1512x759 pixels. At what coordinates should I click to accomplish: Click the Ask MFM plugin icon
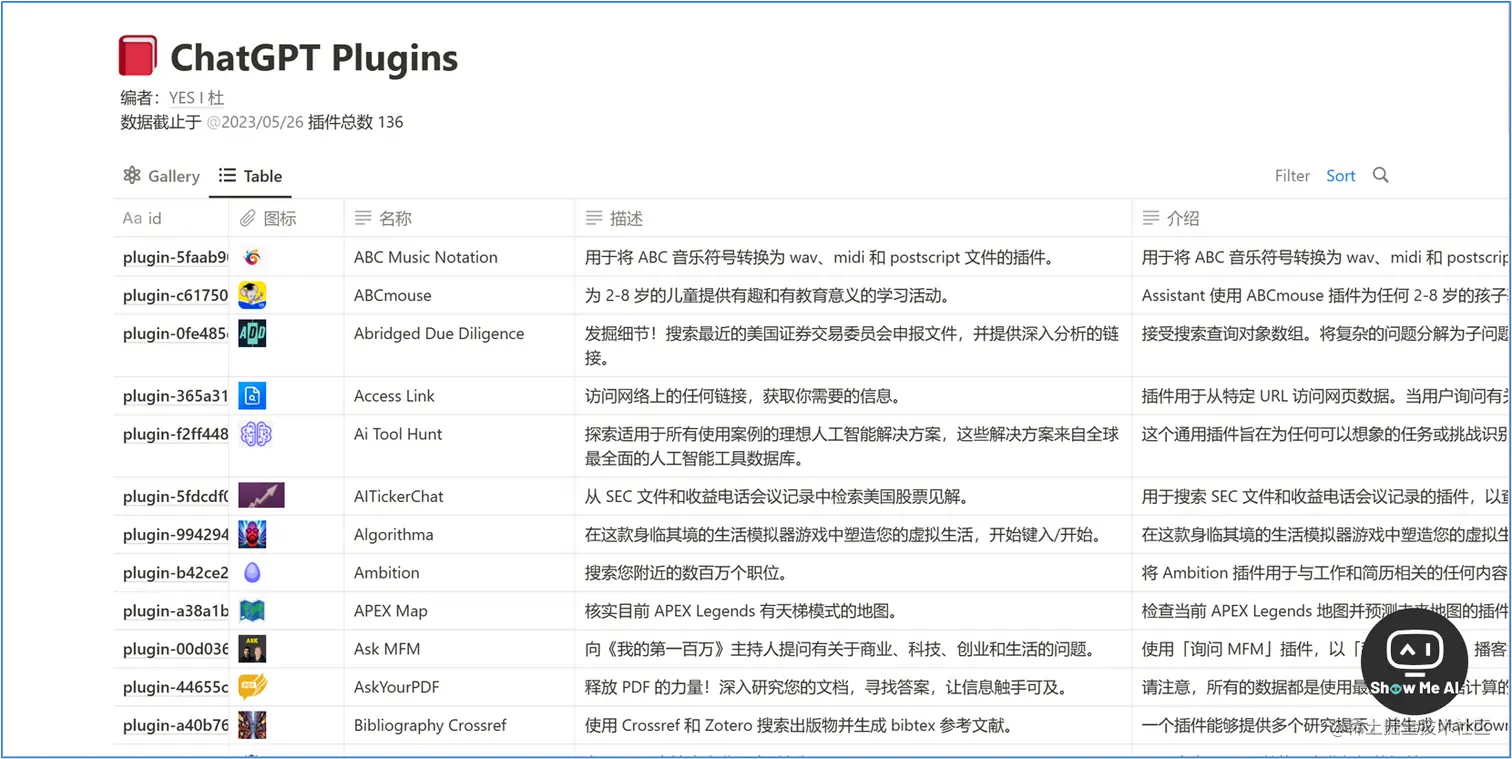click(252, 648)
